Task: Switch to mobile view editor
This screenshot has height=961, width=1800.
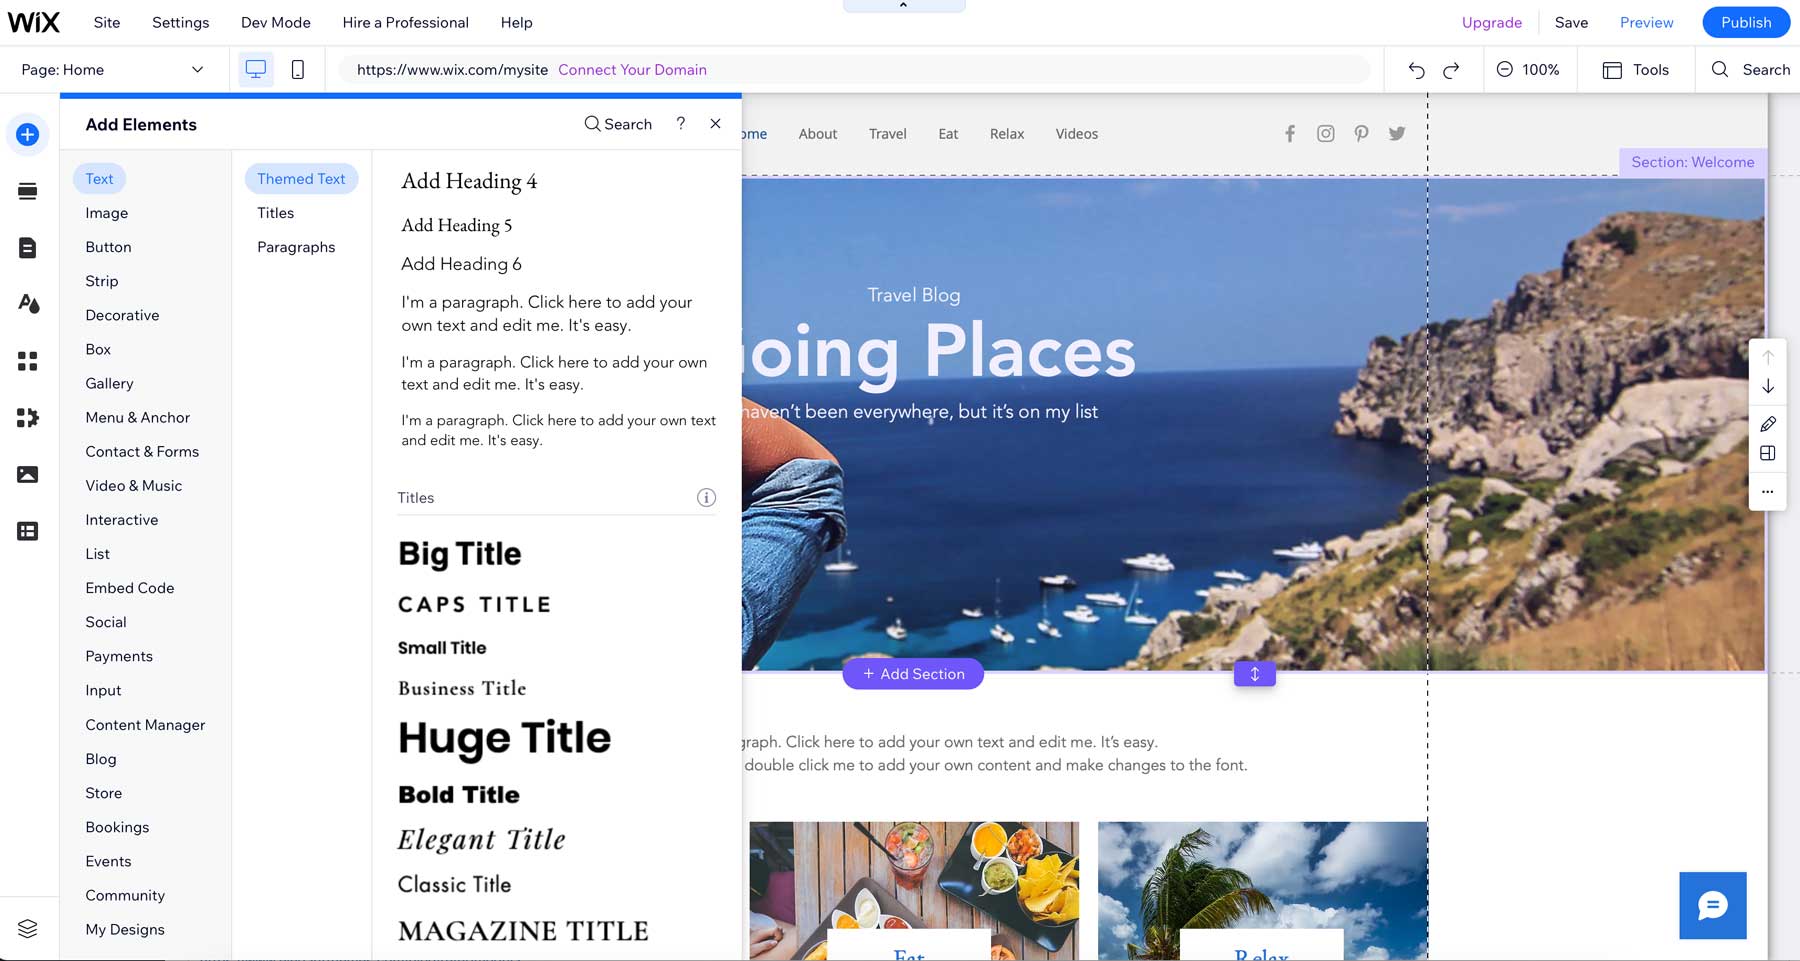Action: 297,70
